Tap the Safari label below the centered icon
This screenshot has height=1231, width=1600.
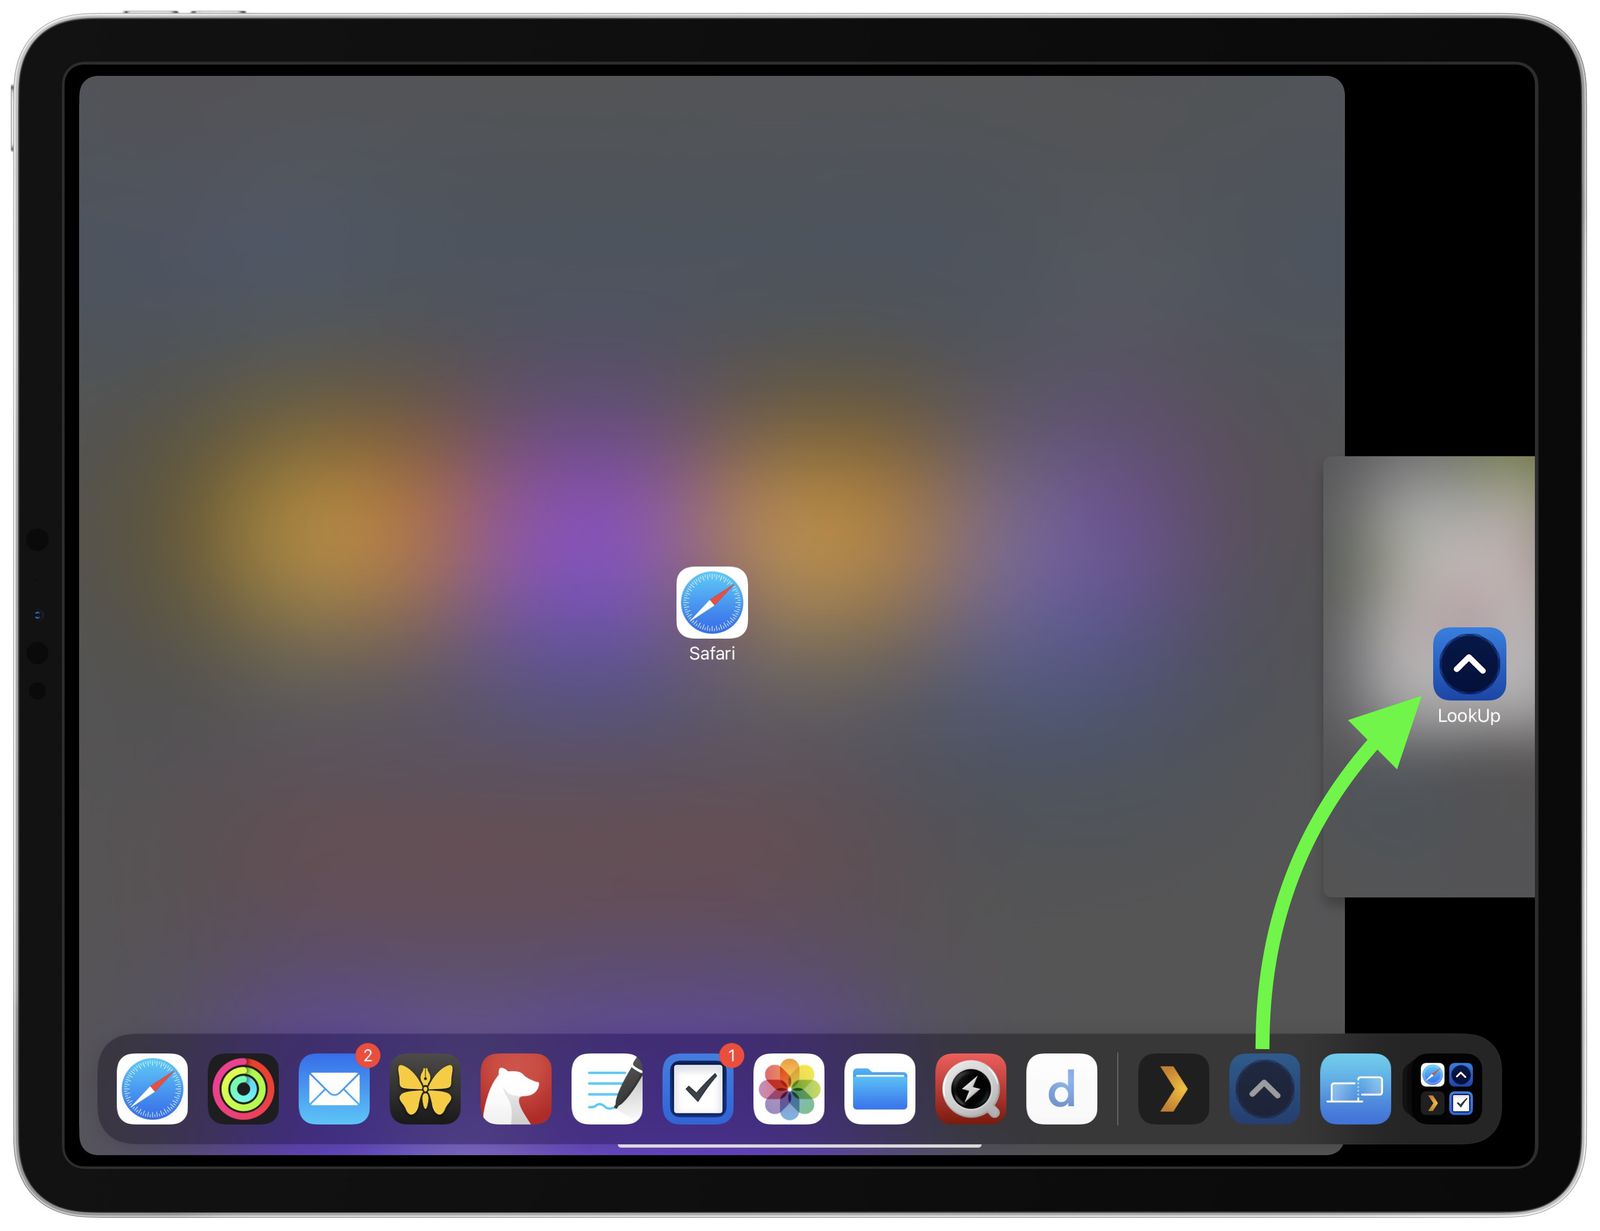(711, 653)
